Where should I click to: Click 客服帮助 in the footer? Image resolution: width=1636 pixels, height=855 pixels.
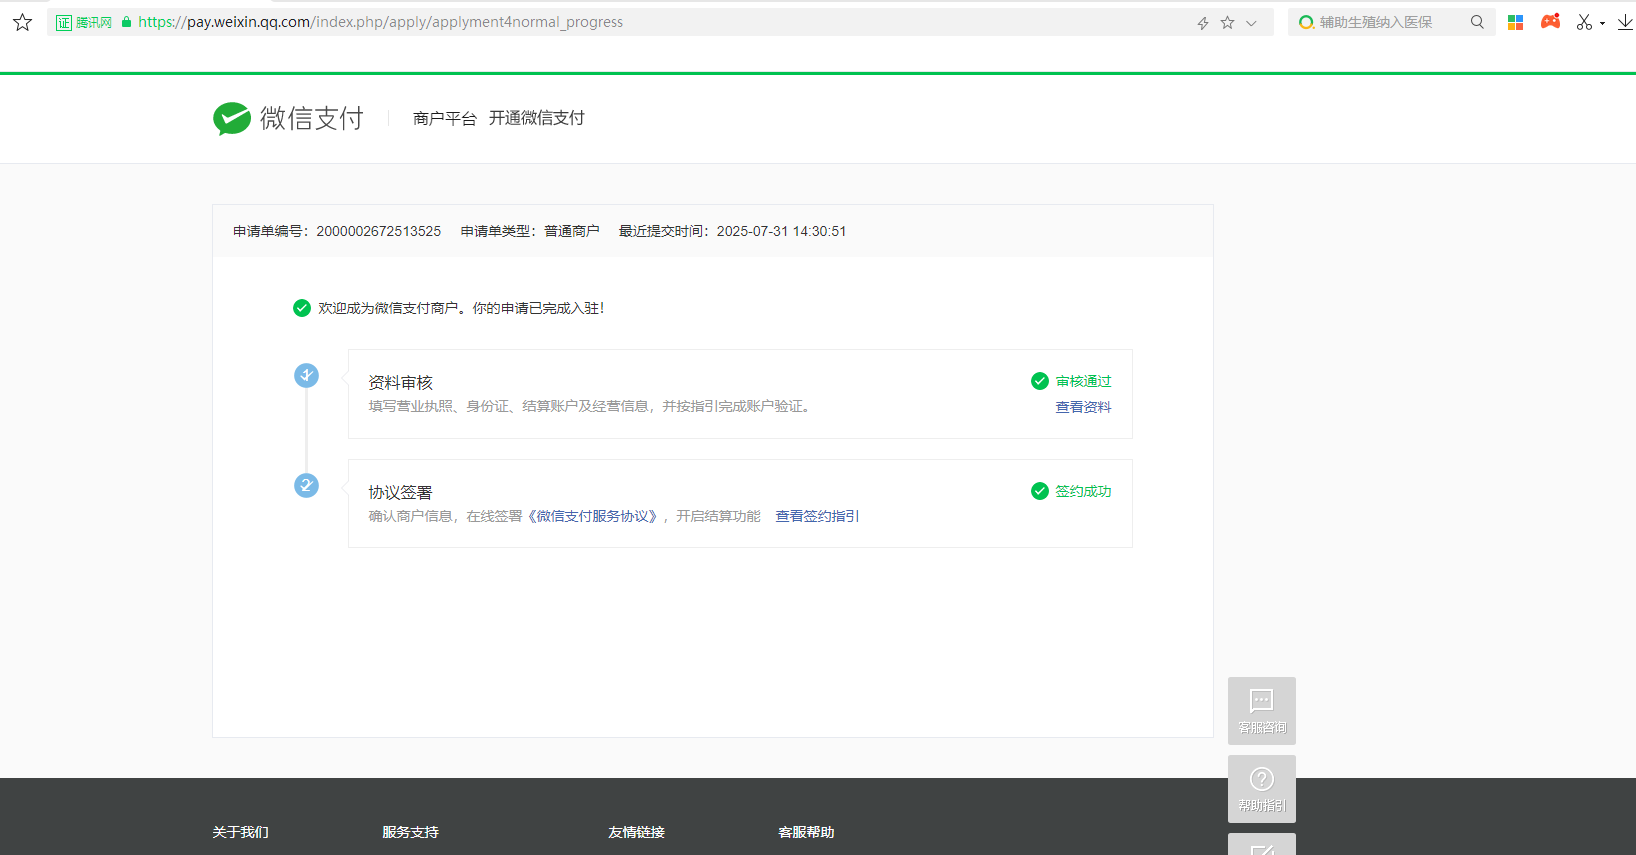point(807,832)
